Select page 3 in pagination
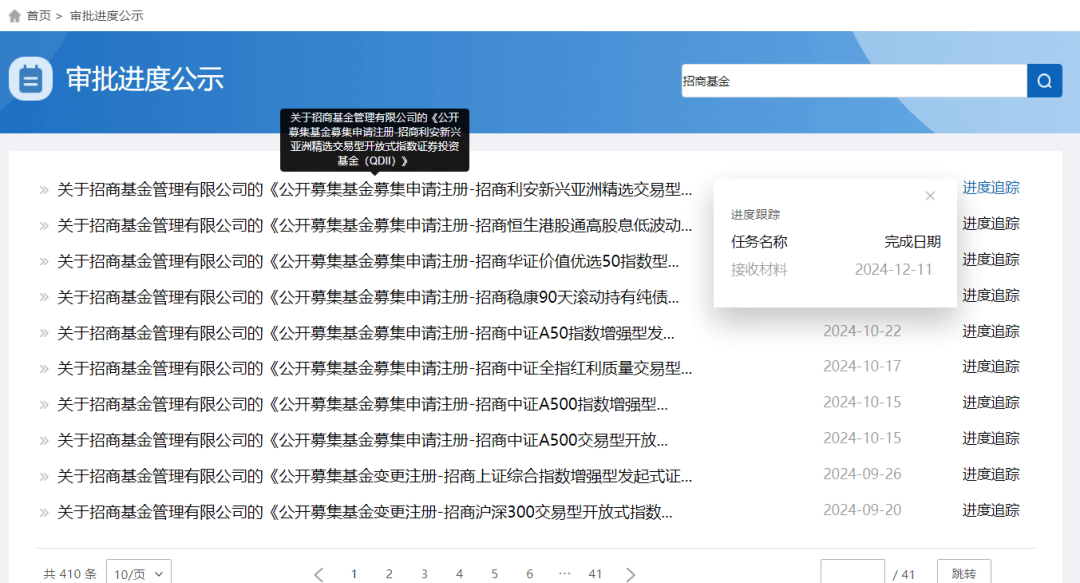Image resolution: width=1080 pixels, height=583 pixels. tap(424, 573)
